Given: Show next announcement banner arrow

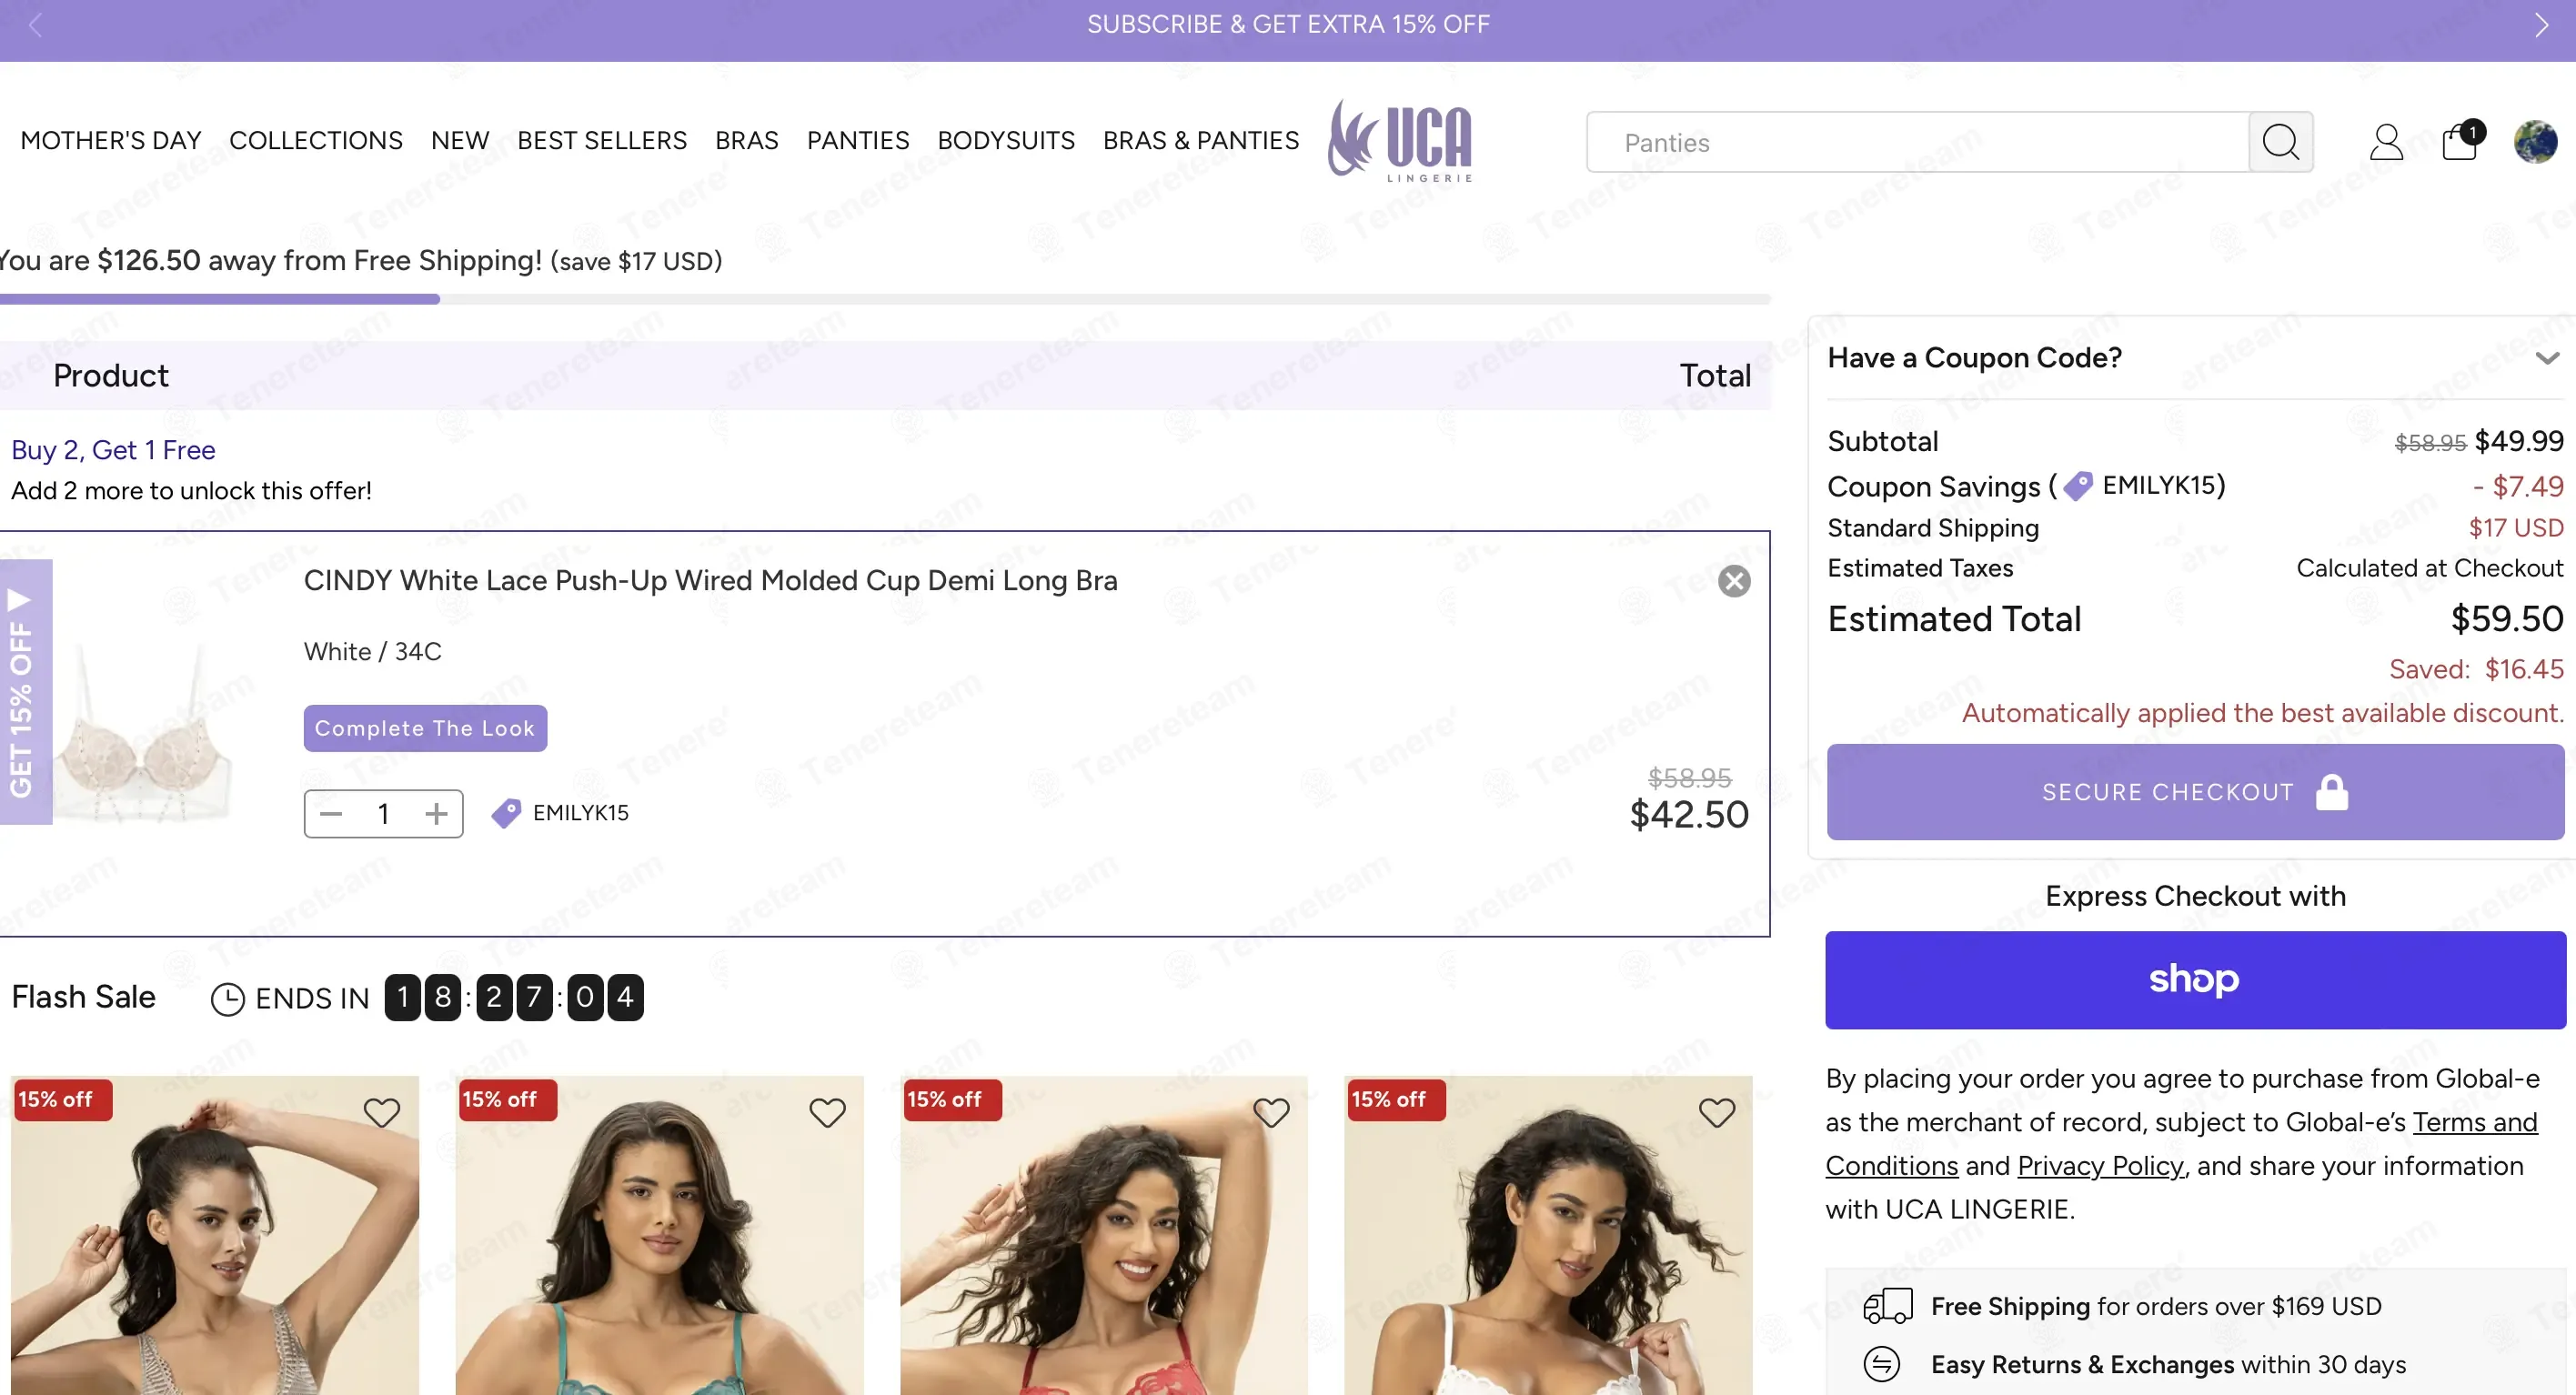Looking at the screenshot, I should click(x=2541, y=25).
